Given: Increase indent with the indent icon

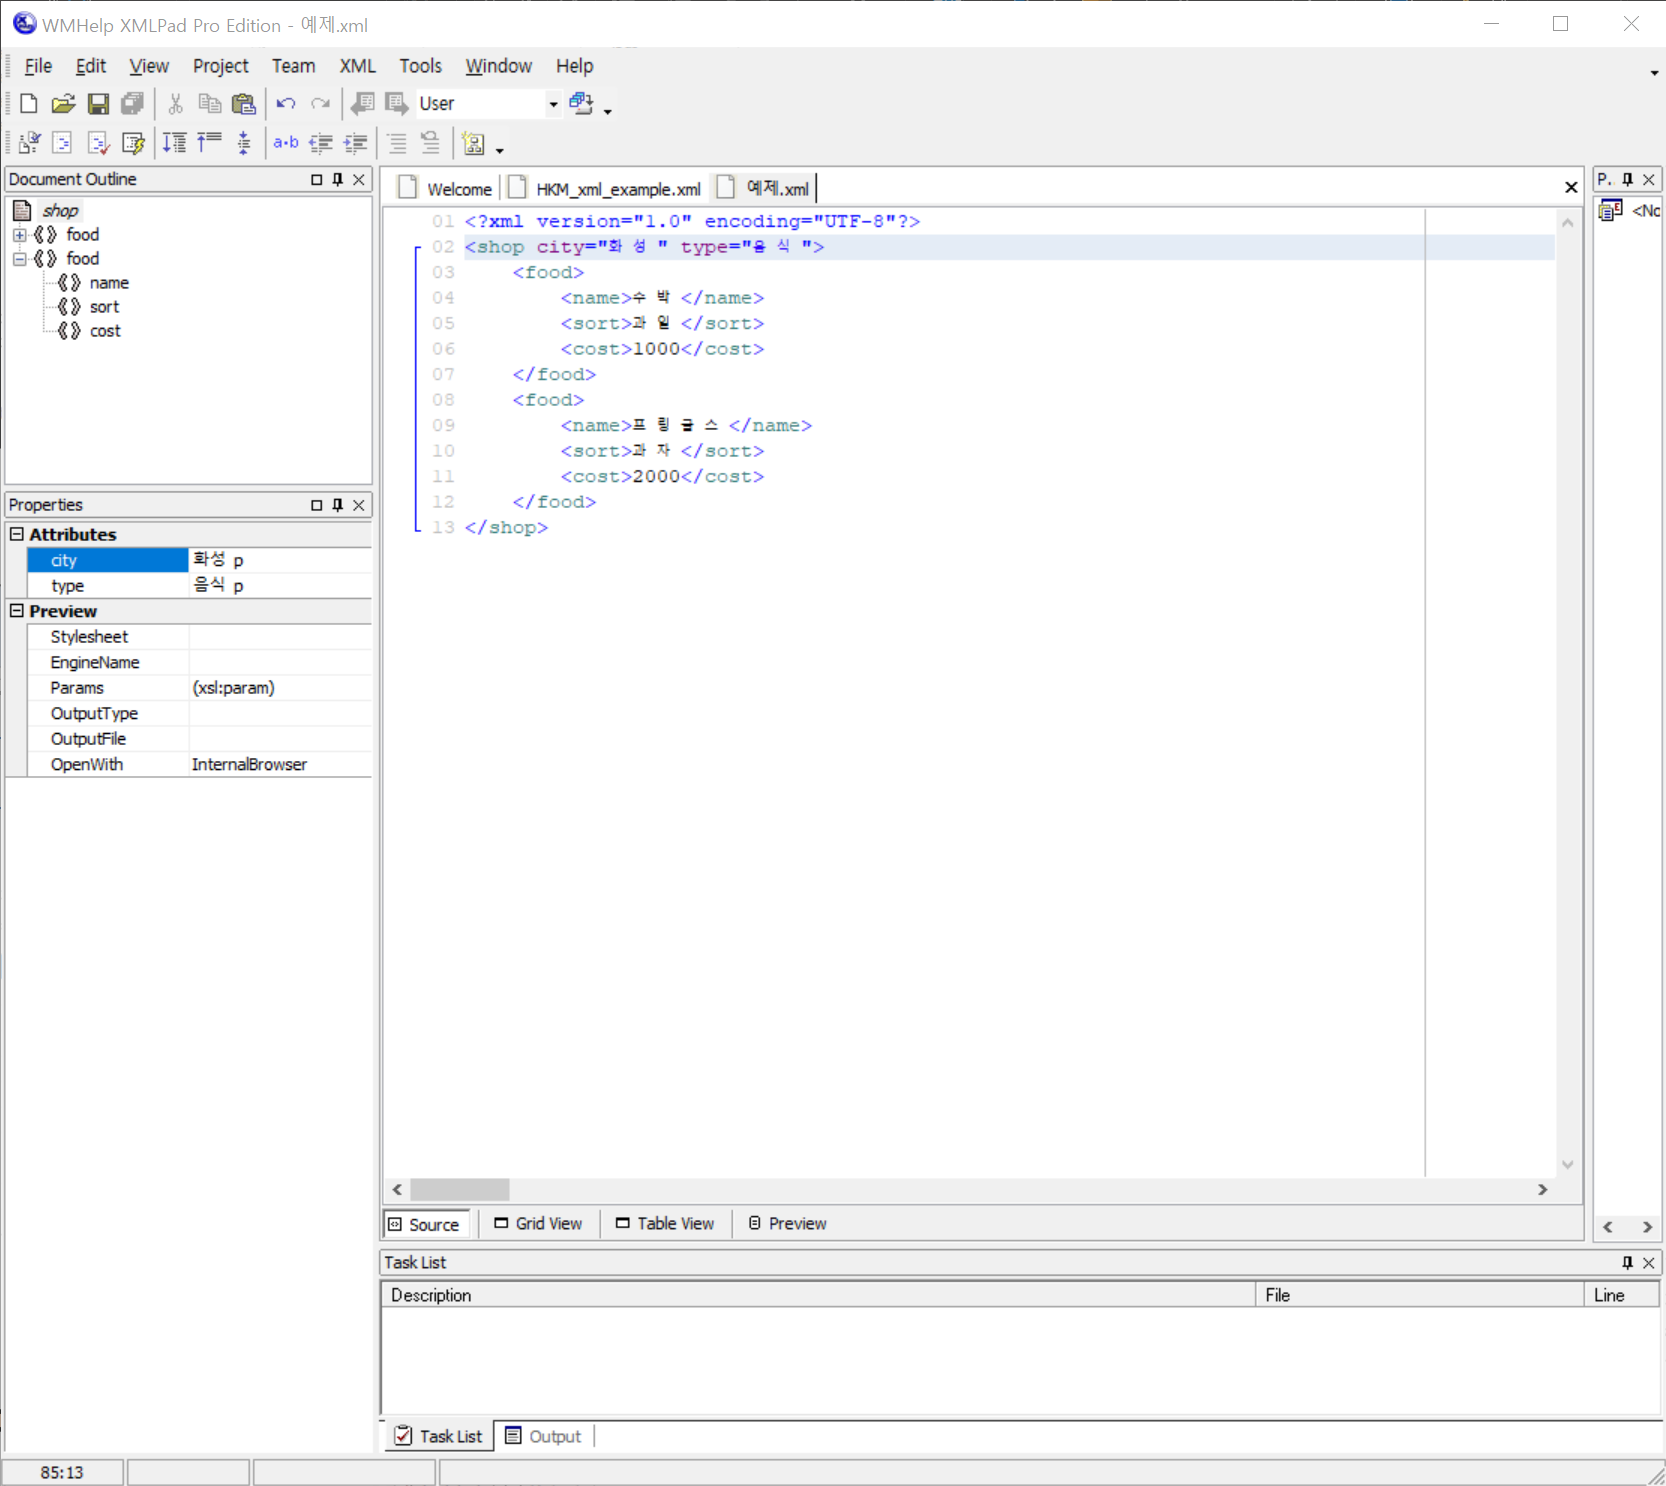Looking at the screenshot, I should (x=355, y=143).
